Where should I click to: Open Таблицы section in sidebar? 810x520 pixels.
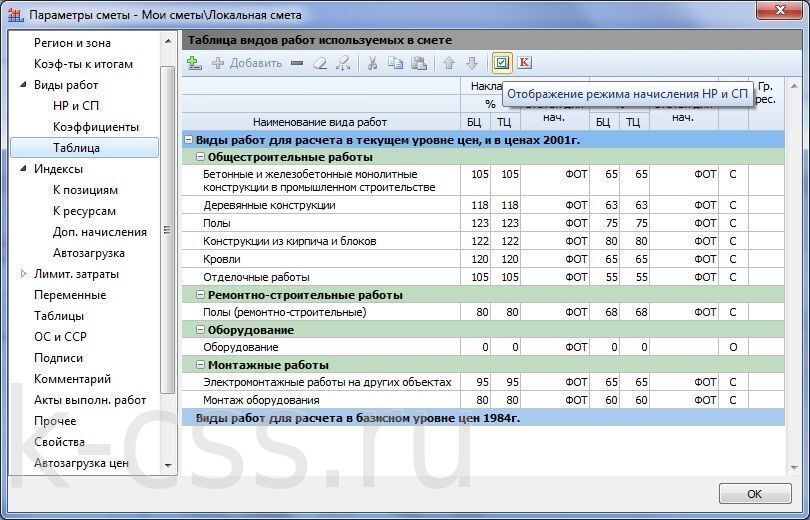coord(59,316)
